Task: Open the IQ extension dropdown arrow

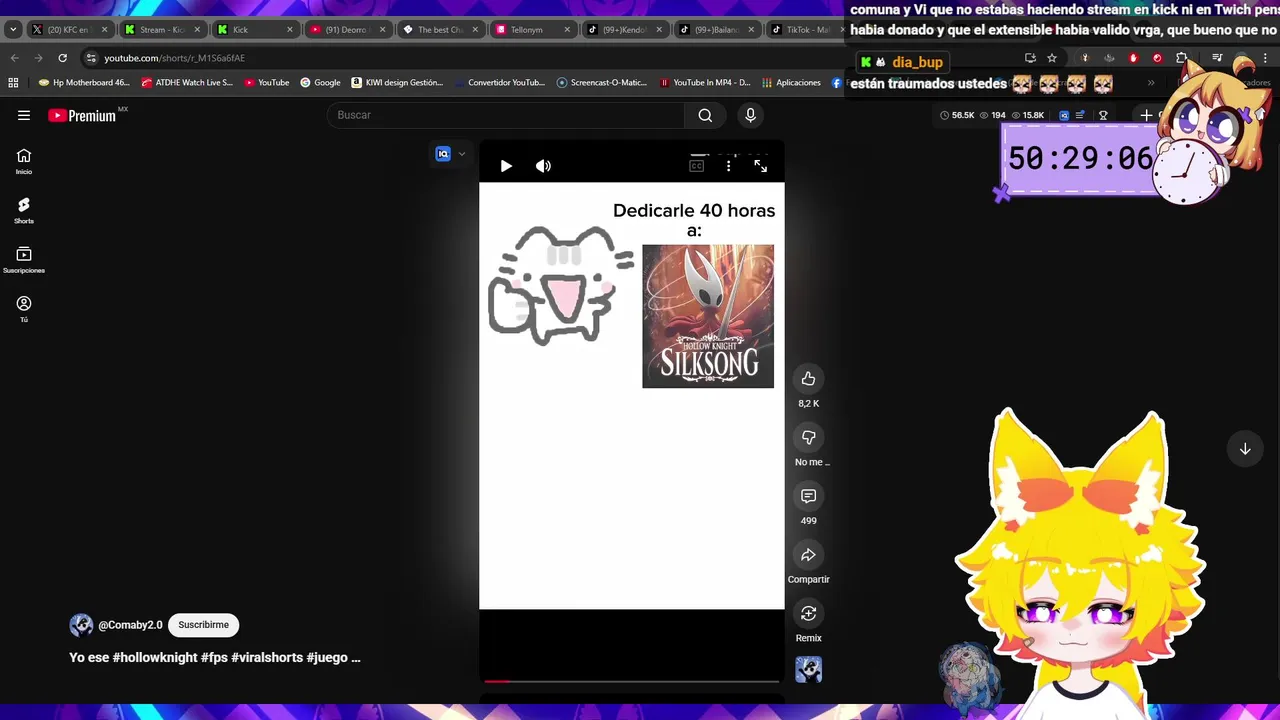Action: pyautogui.click(x=461, y=154)
